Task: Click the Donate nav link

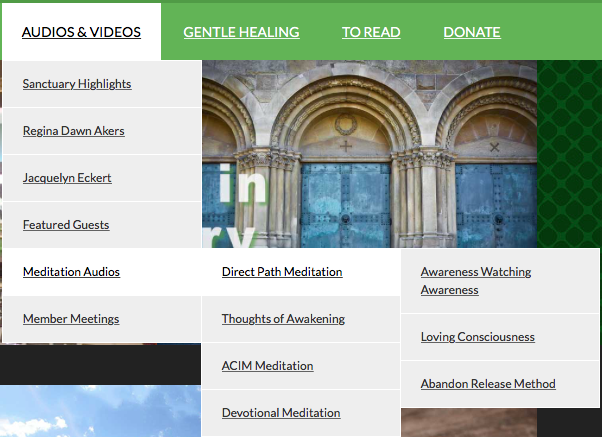Action: click(471, 32)
